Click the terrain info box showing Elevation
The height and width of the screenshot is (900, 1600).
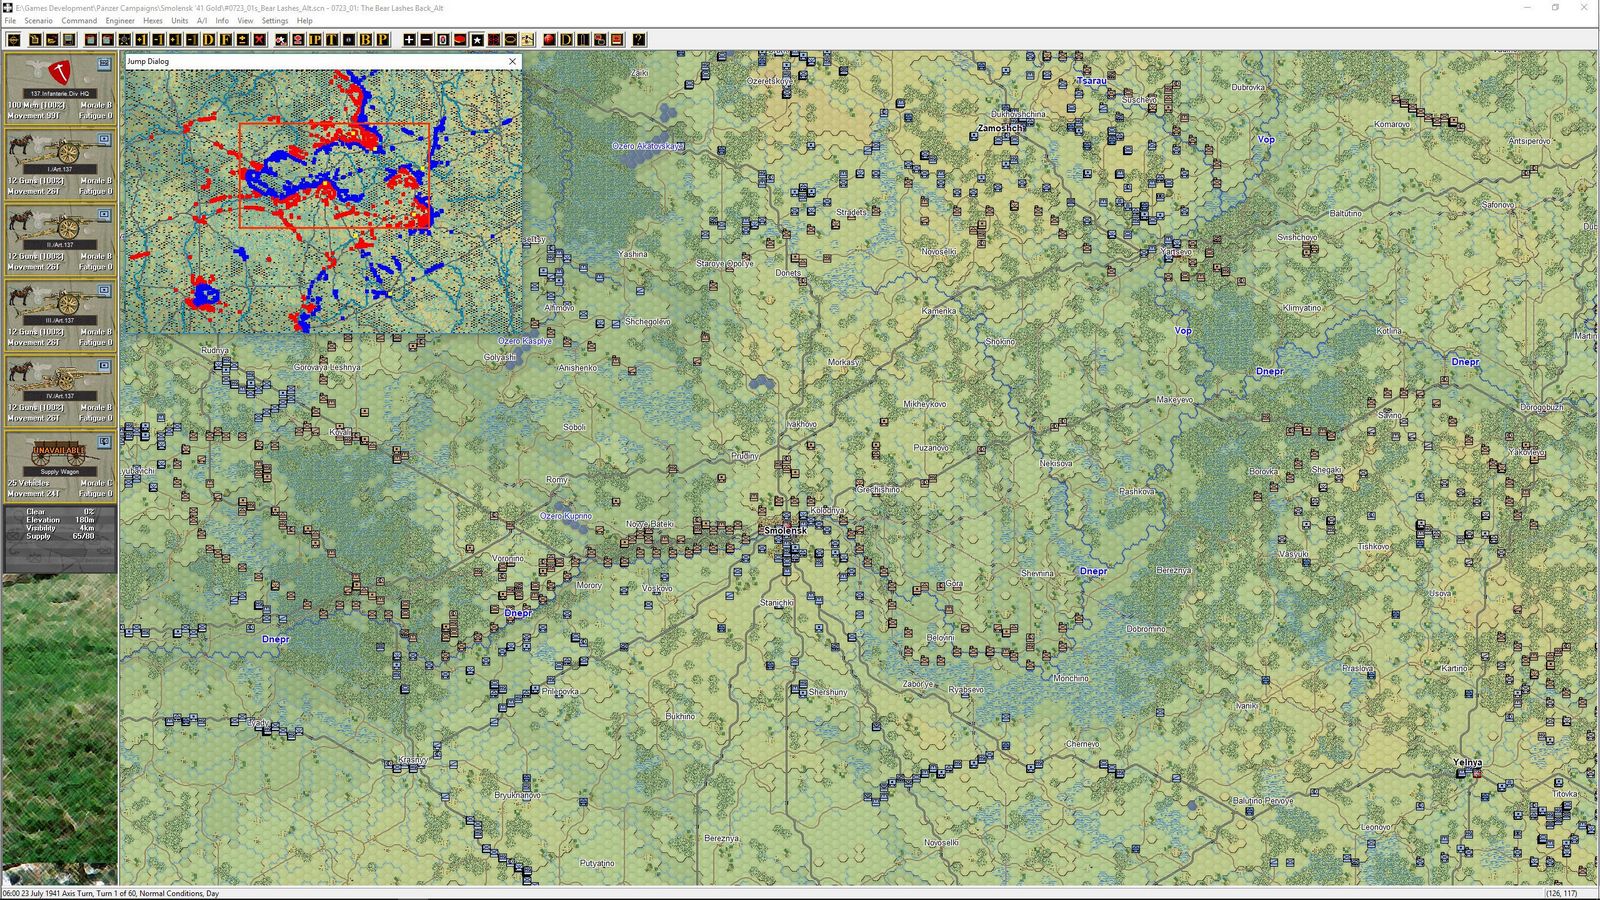pyautogui.click(x=60, y=539)
